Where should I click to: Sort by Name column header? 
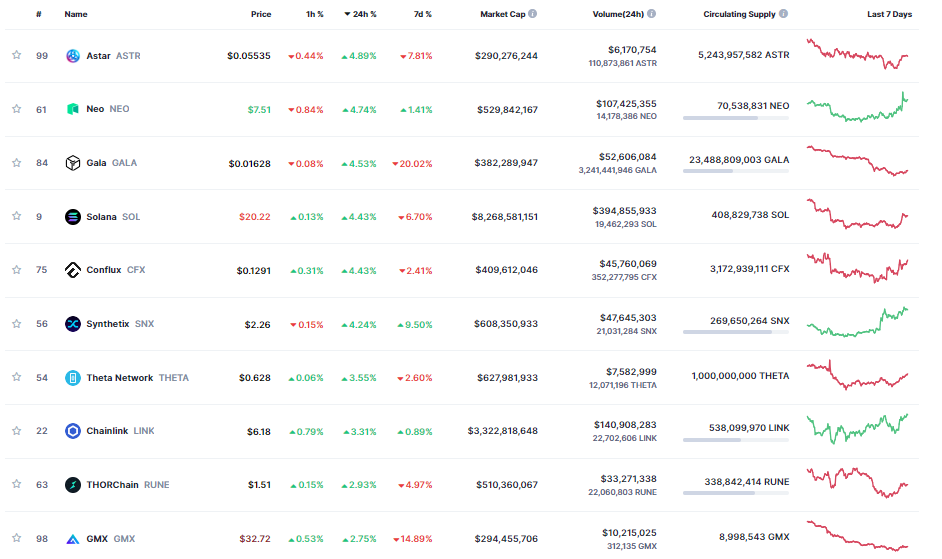click(76, 14)
